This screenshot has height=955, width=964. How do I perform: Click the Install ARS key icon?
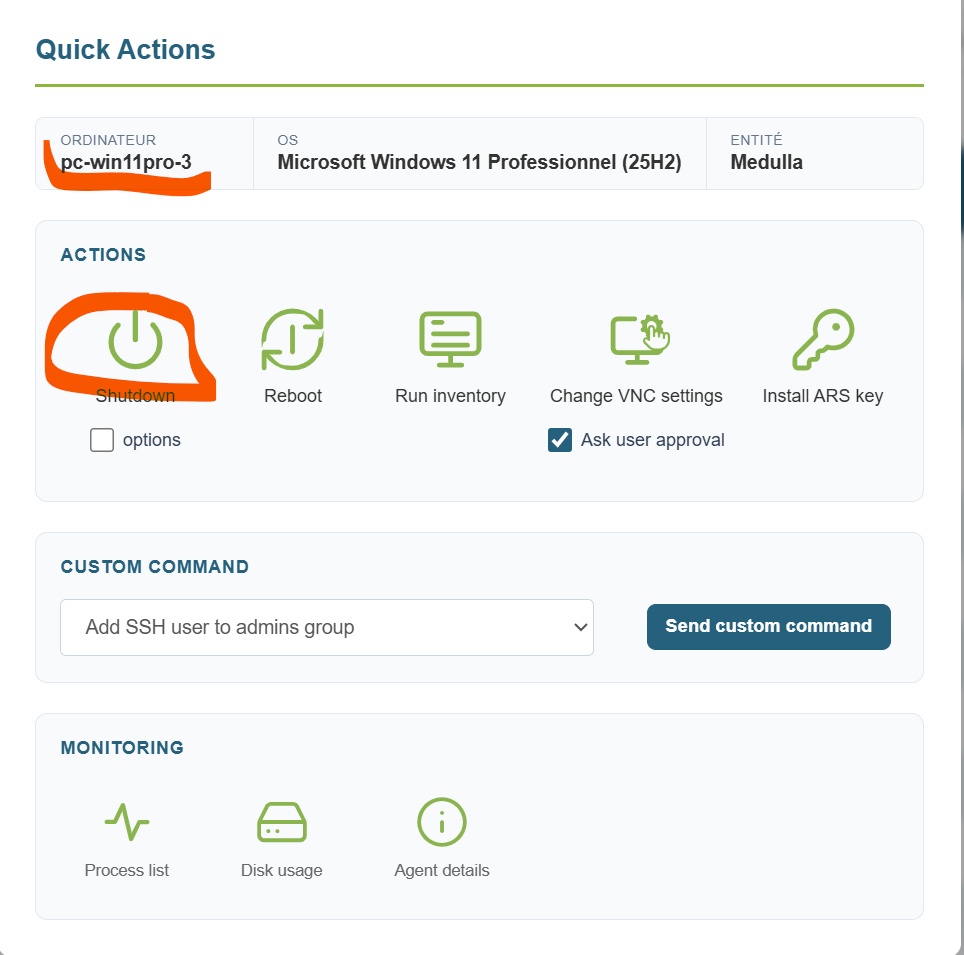822,340
